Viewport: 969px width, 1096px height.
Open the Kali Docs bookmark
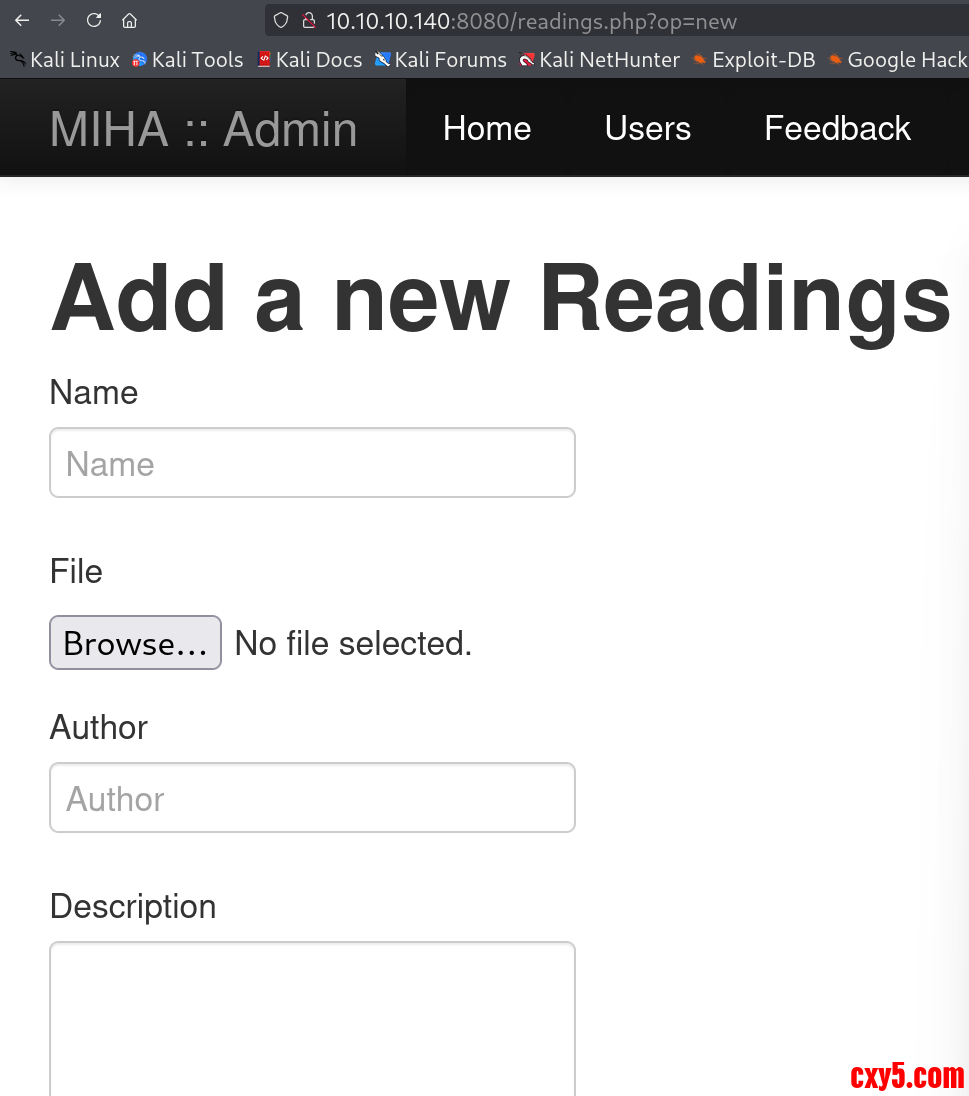click(309, 60)
